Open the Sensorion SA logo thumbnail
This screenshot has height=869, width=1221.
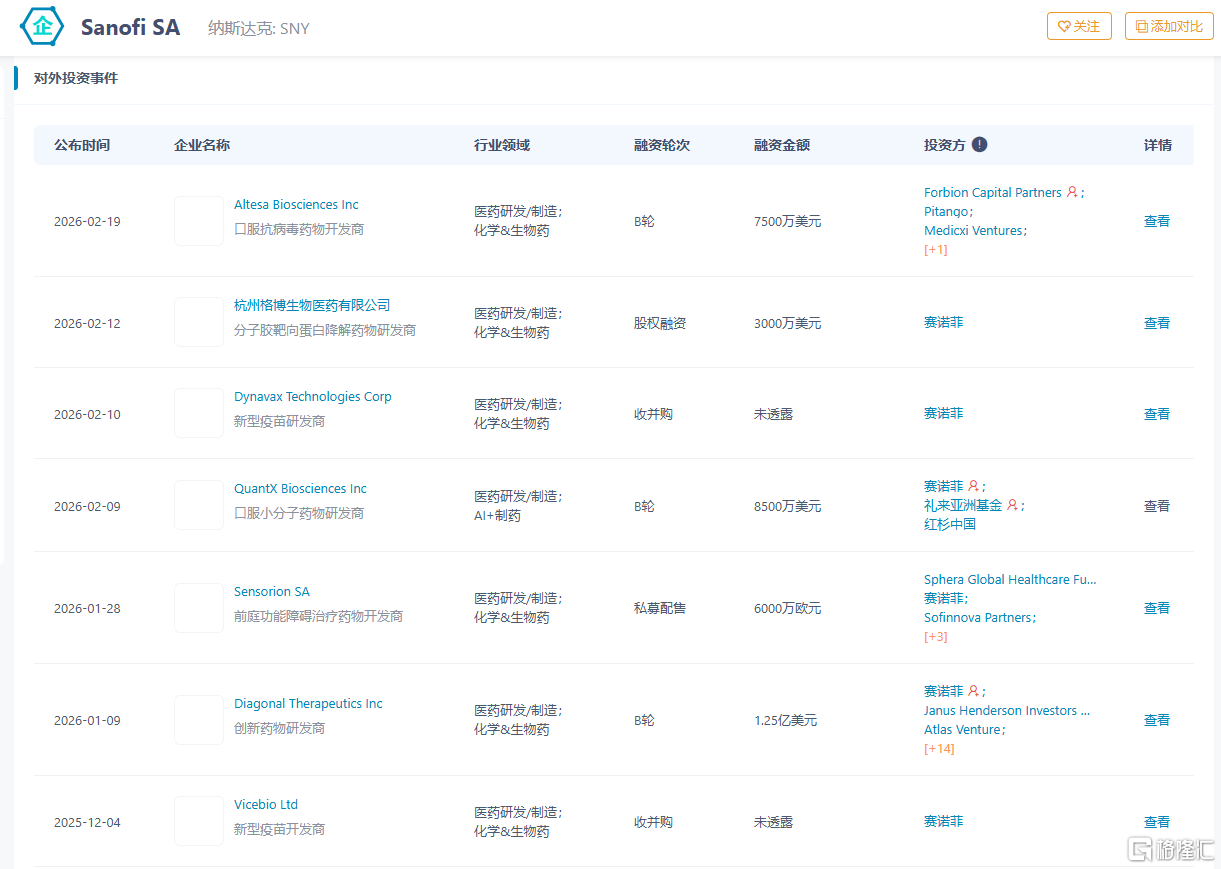199,608
